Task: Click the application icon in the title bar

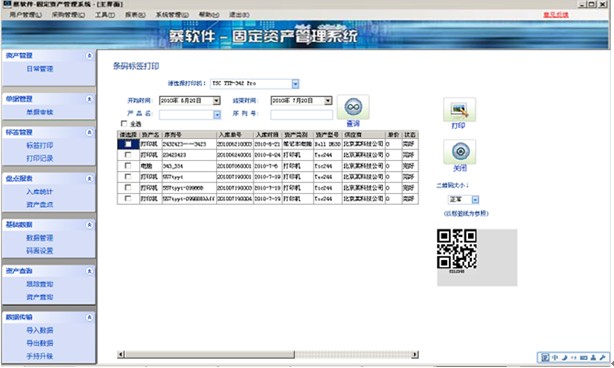Action: (x=7, y=4)
